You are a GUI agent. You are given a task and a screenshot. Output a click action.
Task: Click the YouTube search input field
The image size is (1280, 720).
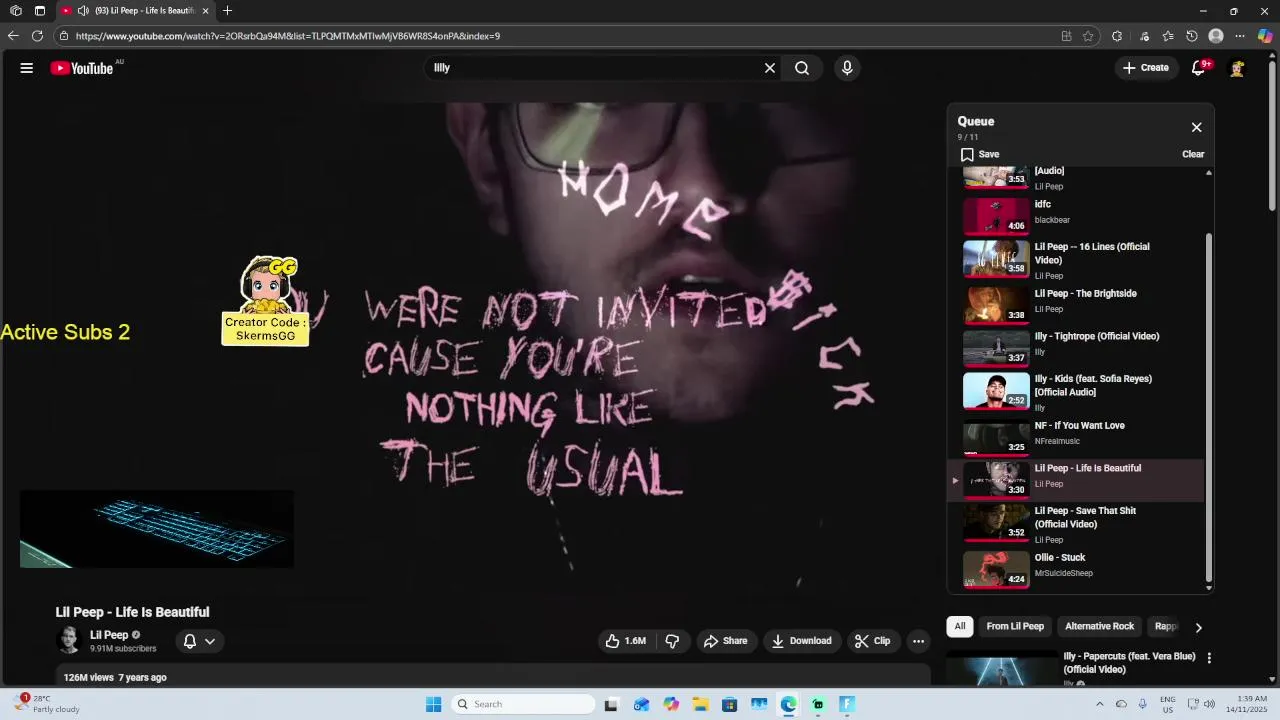[595, 68]
